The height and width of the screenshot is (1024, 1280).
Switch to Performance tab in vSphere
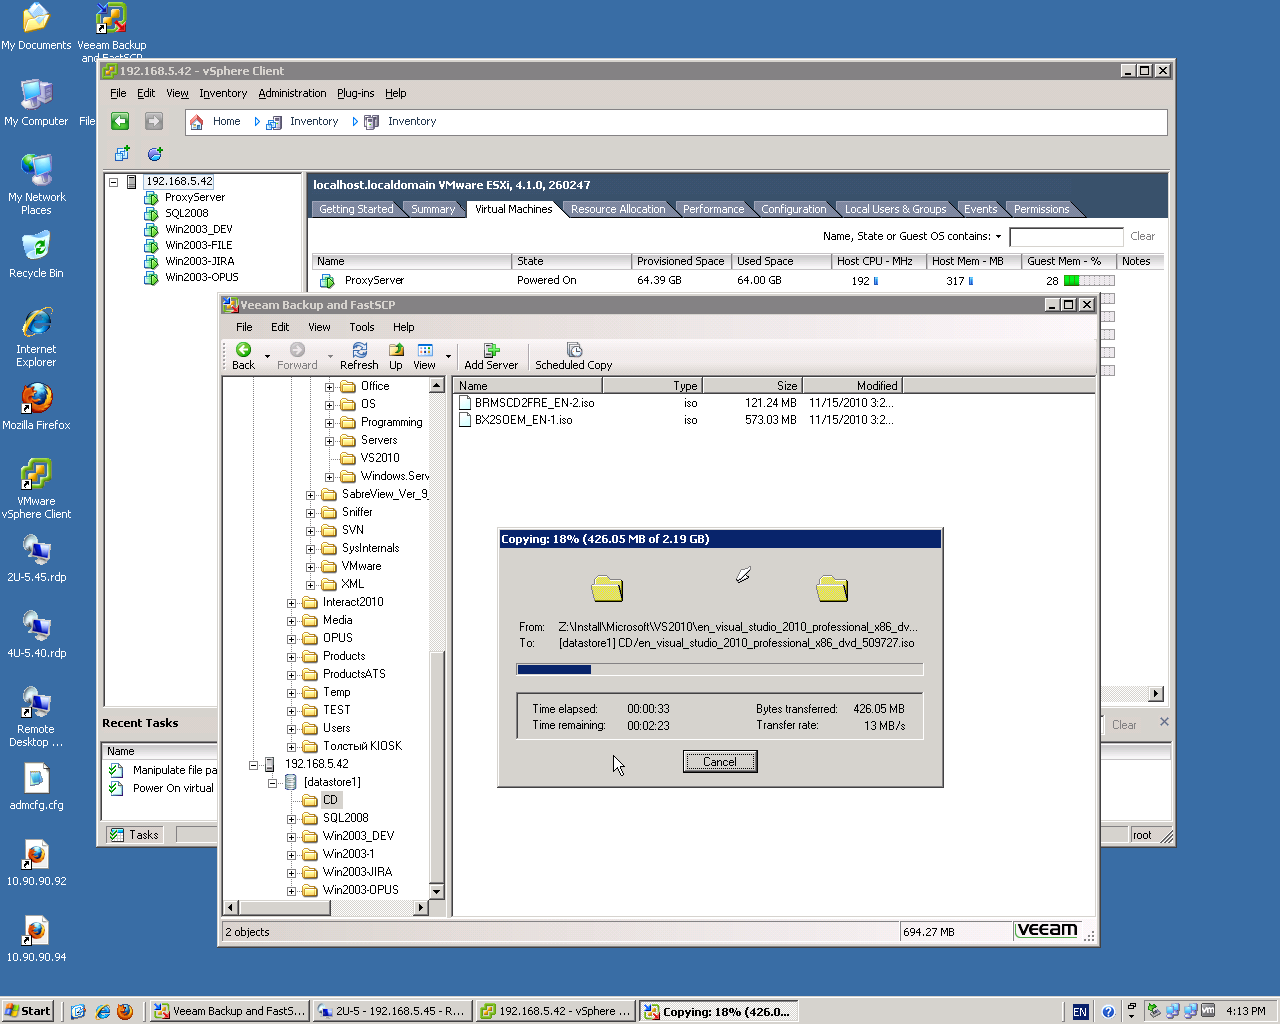pyautogui.click(x=713, y=209)
